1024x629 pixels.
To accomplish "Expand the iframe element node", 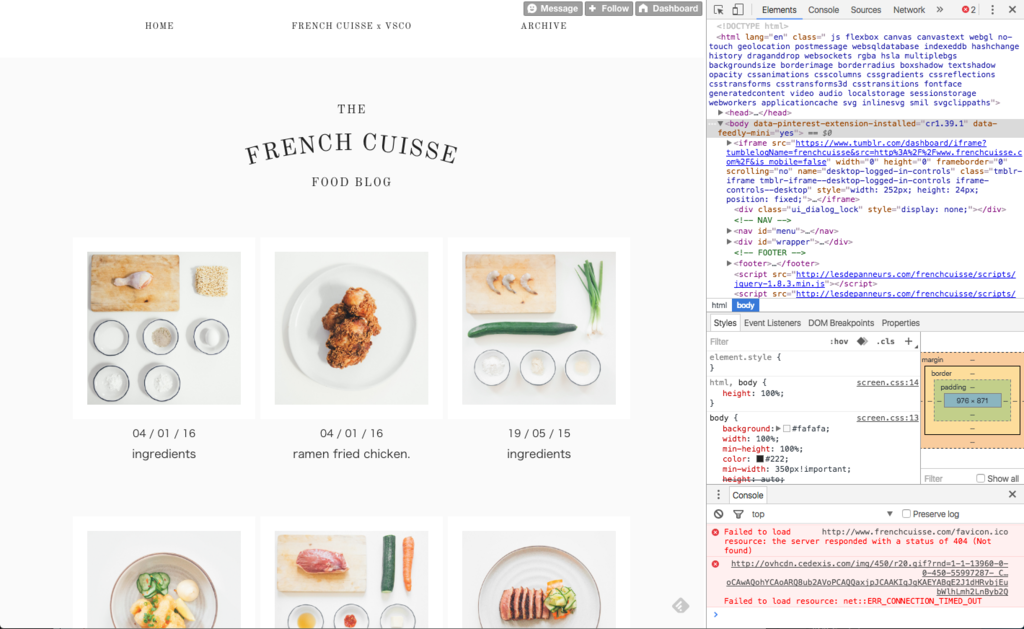I will [729, 143].
